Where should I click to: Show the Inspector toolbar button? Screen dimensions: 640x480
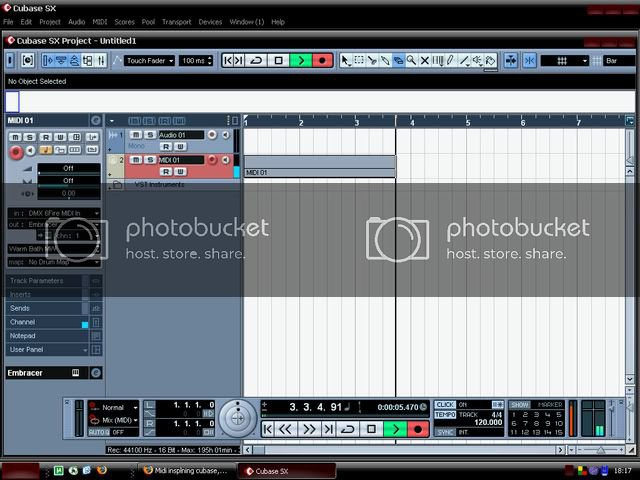pos(48,61)
